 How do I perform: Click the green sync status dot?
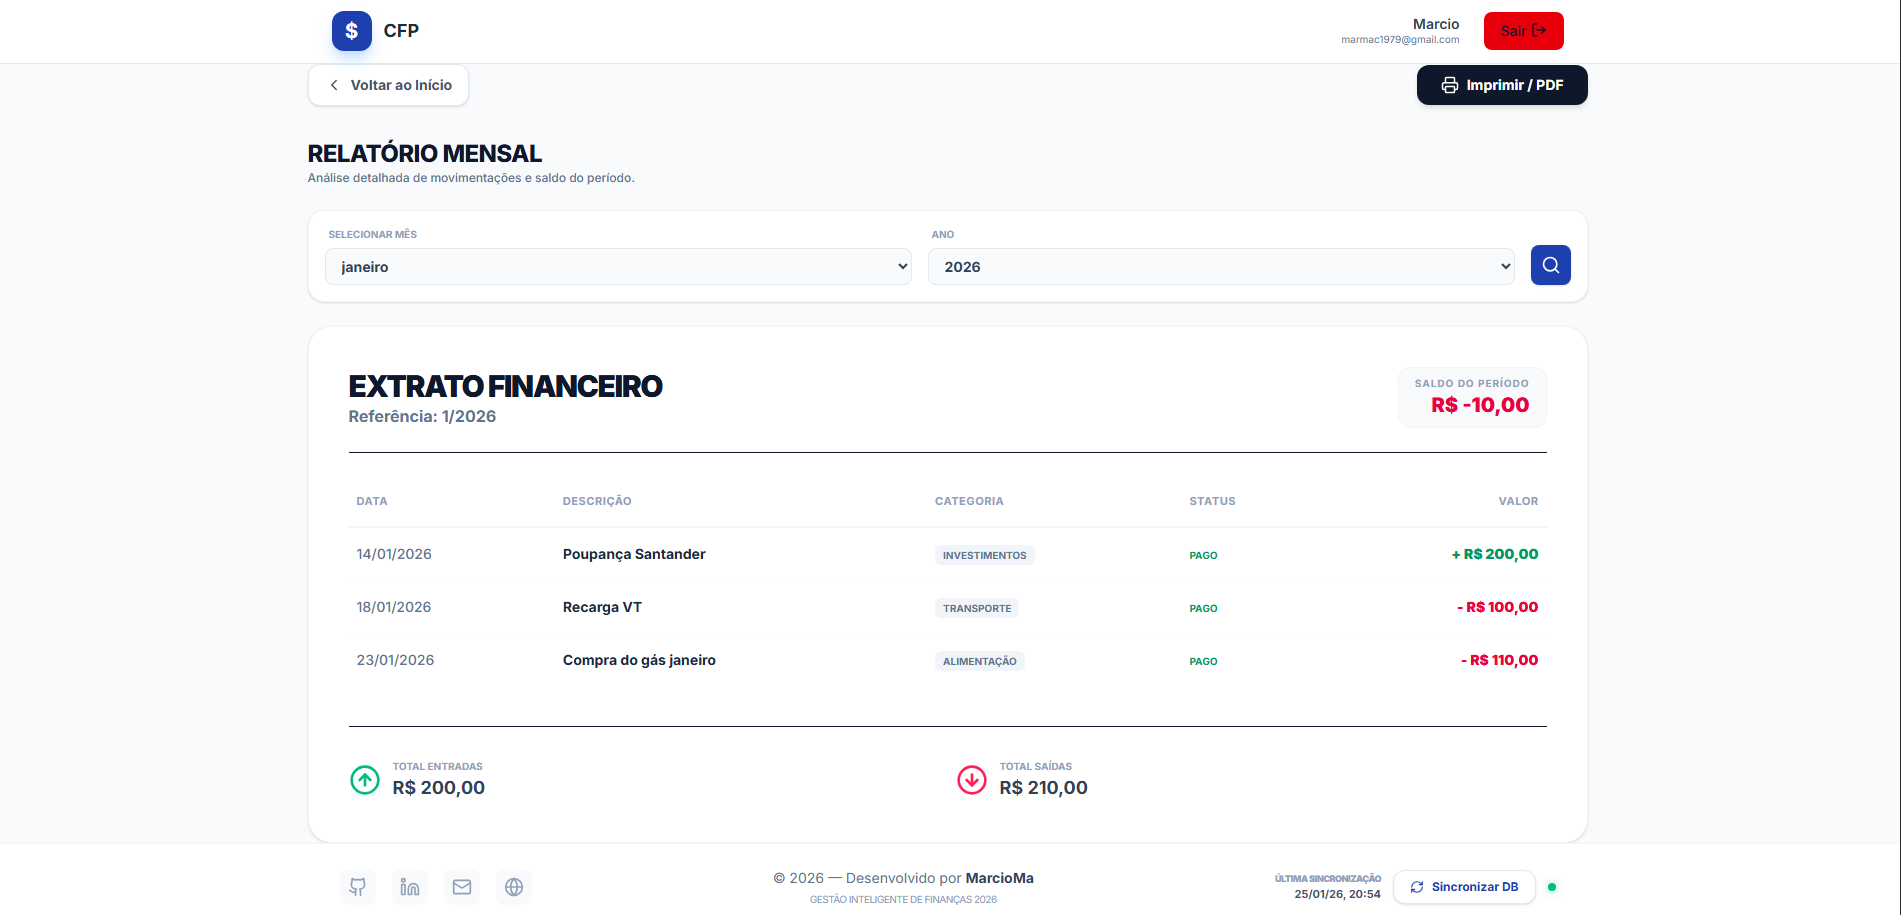(1551, 887)
